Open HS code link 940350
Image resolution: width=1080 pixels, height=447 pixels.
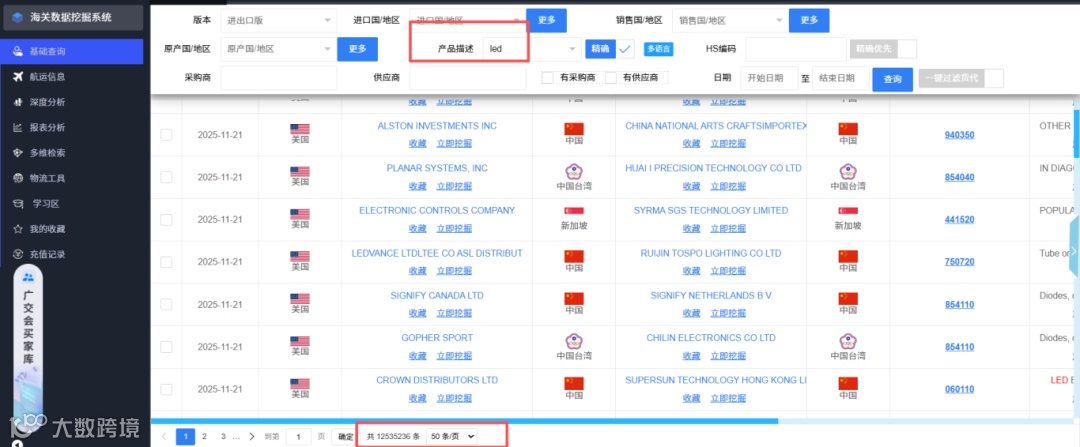pyautogui.click(x=959, y=135)
